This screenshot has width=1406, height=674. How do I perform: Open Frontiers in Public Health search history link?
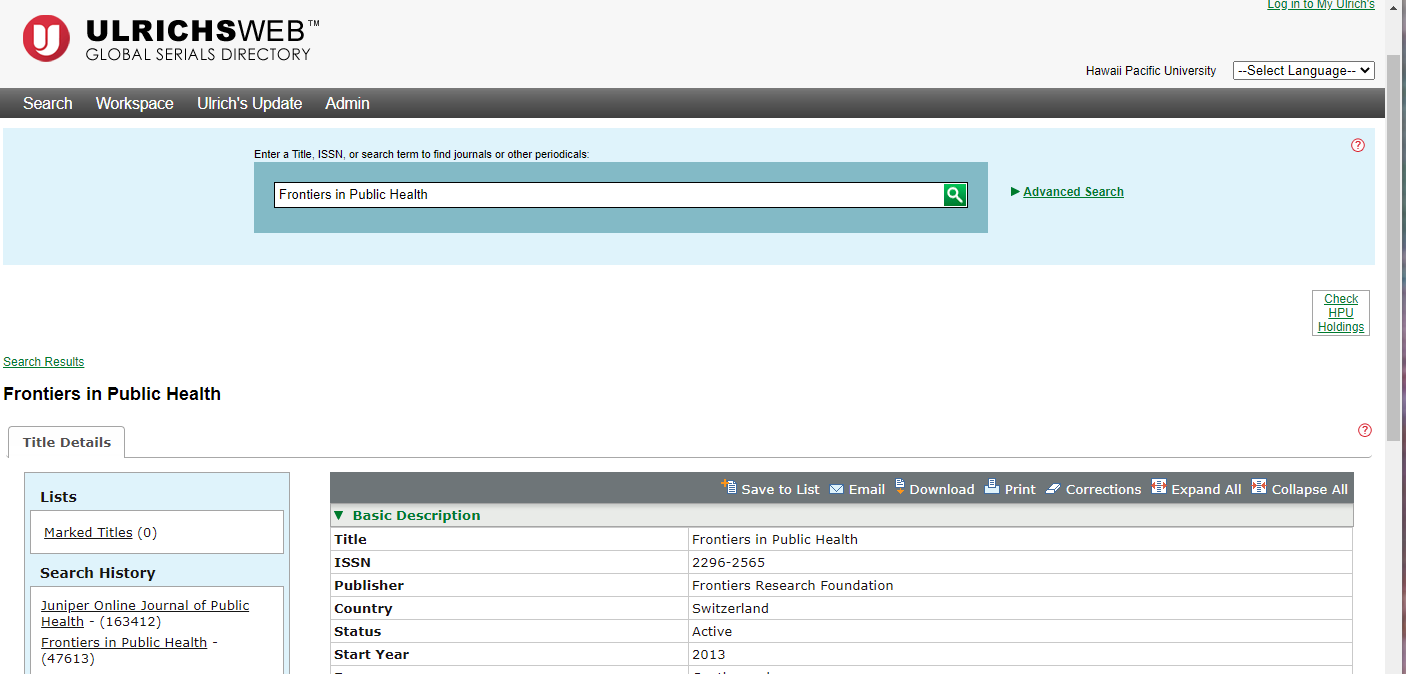coord(124,643)
